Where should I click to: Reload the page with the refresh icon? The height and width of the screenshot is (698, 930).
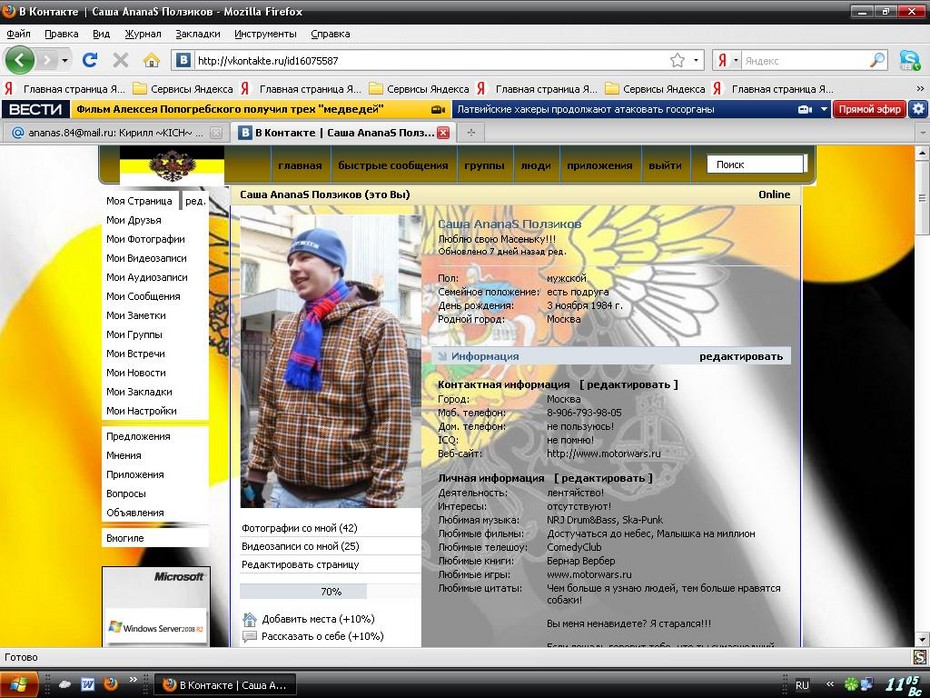point(90,60)
